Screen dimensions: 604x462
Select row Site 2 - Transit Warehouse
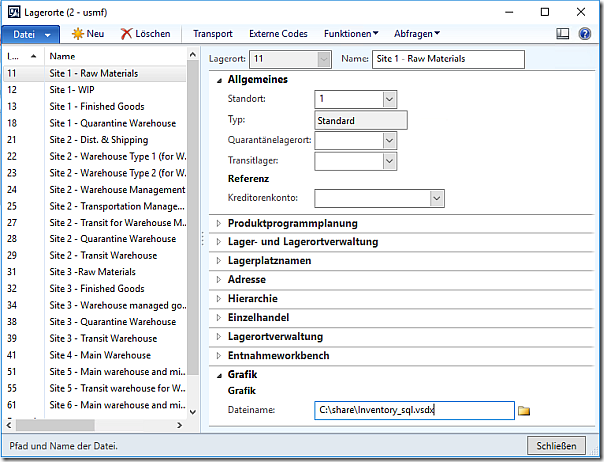coord(95,255)
